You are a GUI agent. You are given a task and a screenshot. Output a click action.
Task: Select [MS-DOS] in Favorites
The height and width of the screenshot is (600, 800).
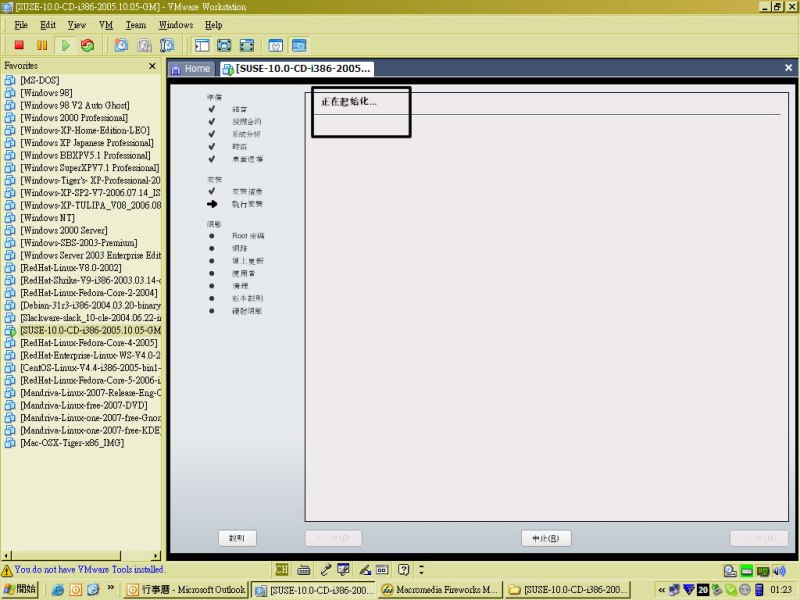[40, 81]
